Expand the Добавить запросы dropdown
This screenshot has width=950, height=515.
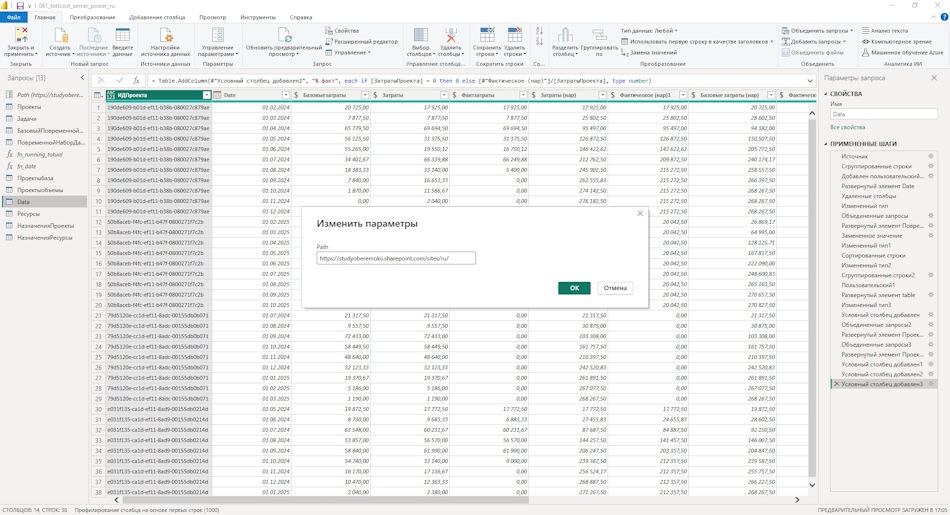tap(845, 42)
